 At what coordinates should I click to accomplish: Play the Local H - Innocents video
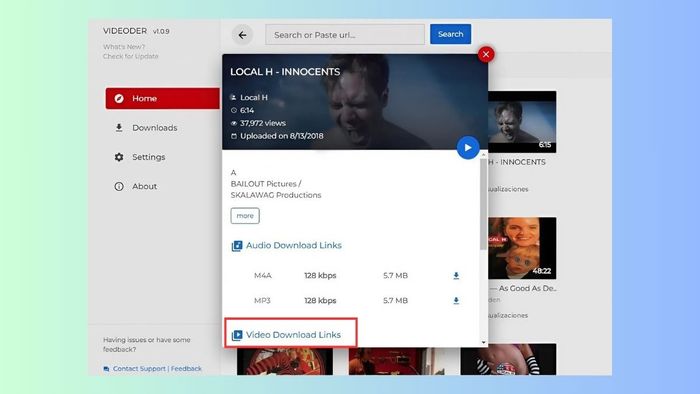click(468, 148)
